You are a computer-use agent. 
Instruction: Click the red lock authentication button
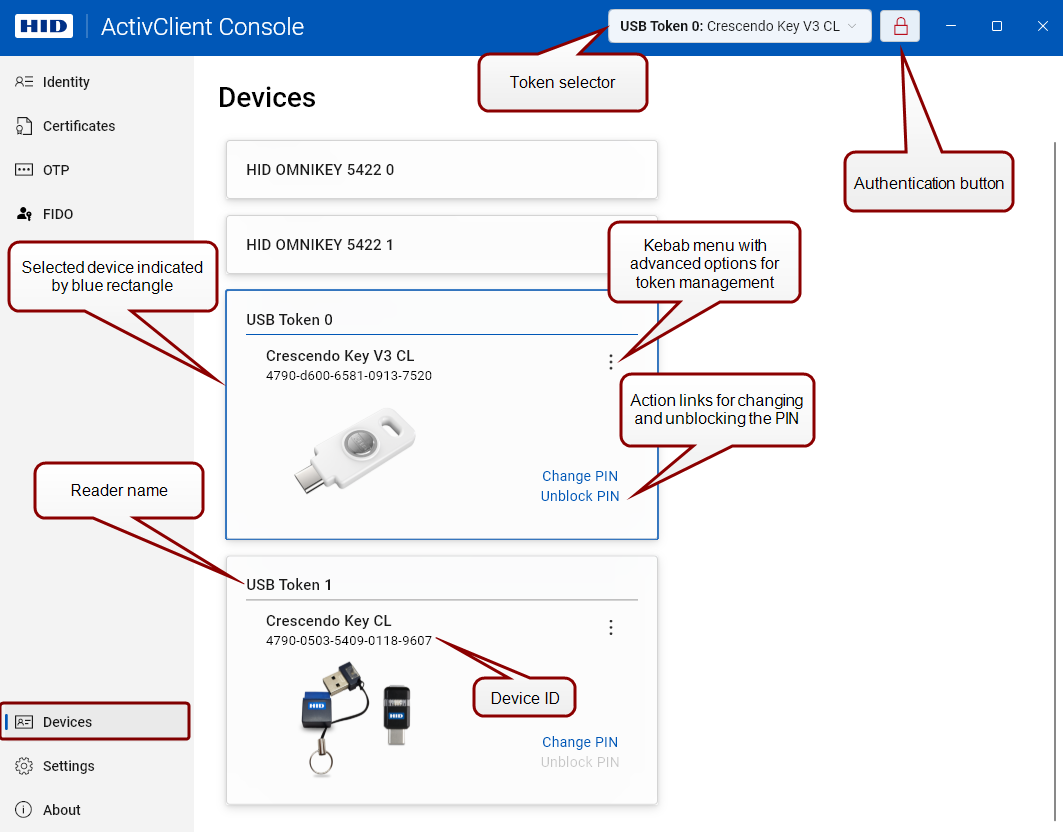(x=900, y=26)
